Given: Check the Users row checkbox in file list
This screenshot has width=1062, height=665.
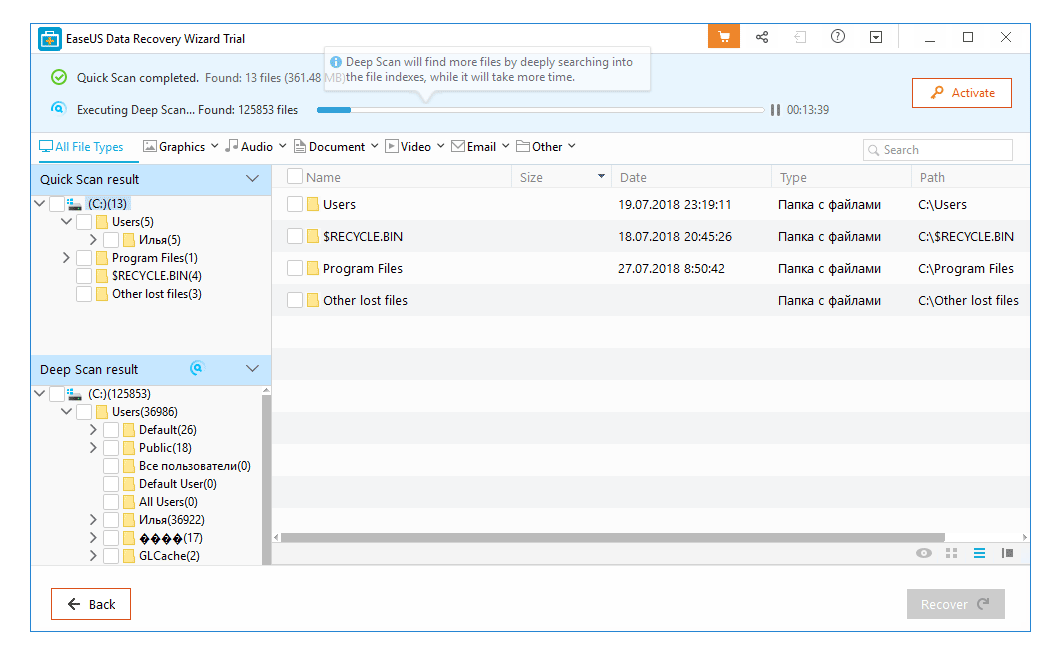Looking at the screenshot, I should [295, 204].
